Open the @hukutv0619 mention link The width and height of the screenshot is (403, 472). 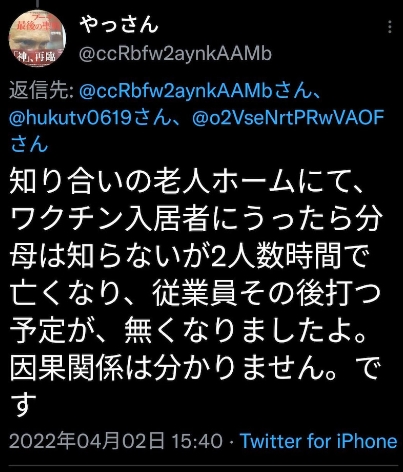click(70, 118)
